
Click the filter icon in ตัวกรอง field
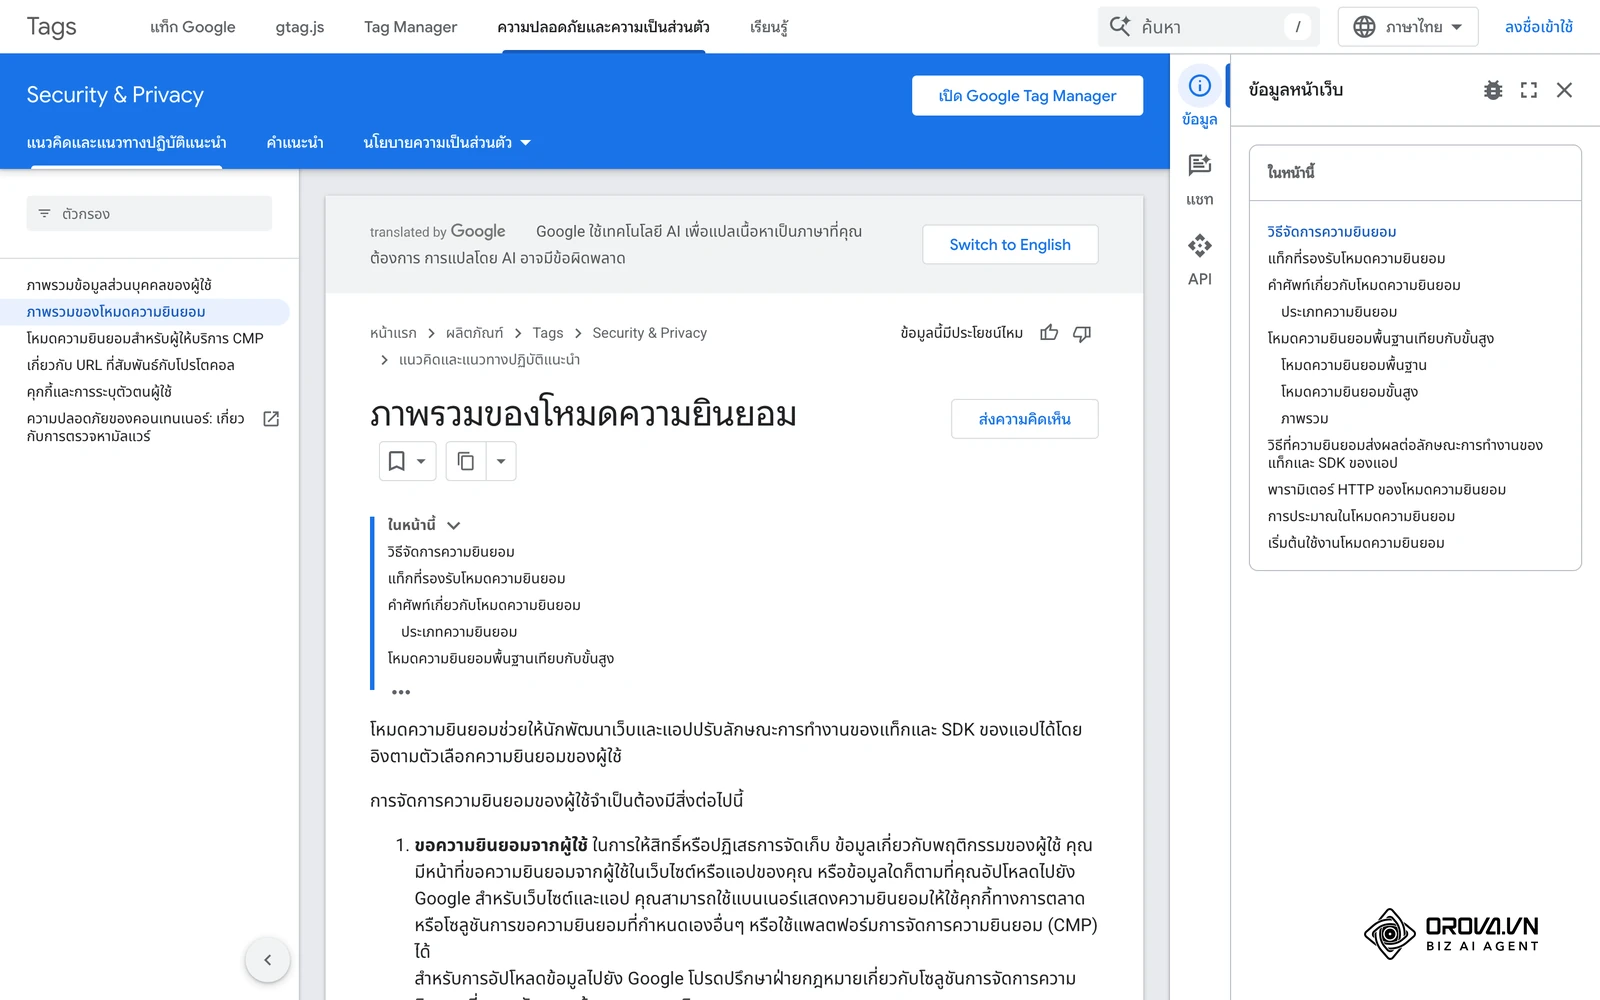pyautogui.click(x=44, y=213)
